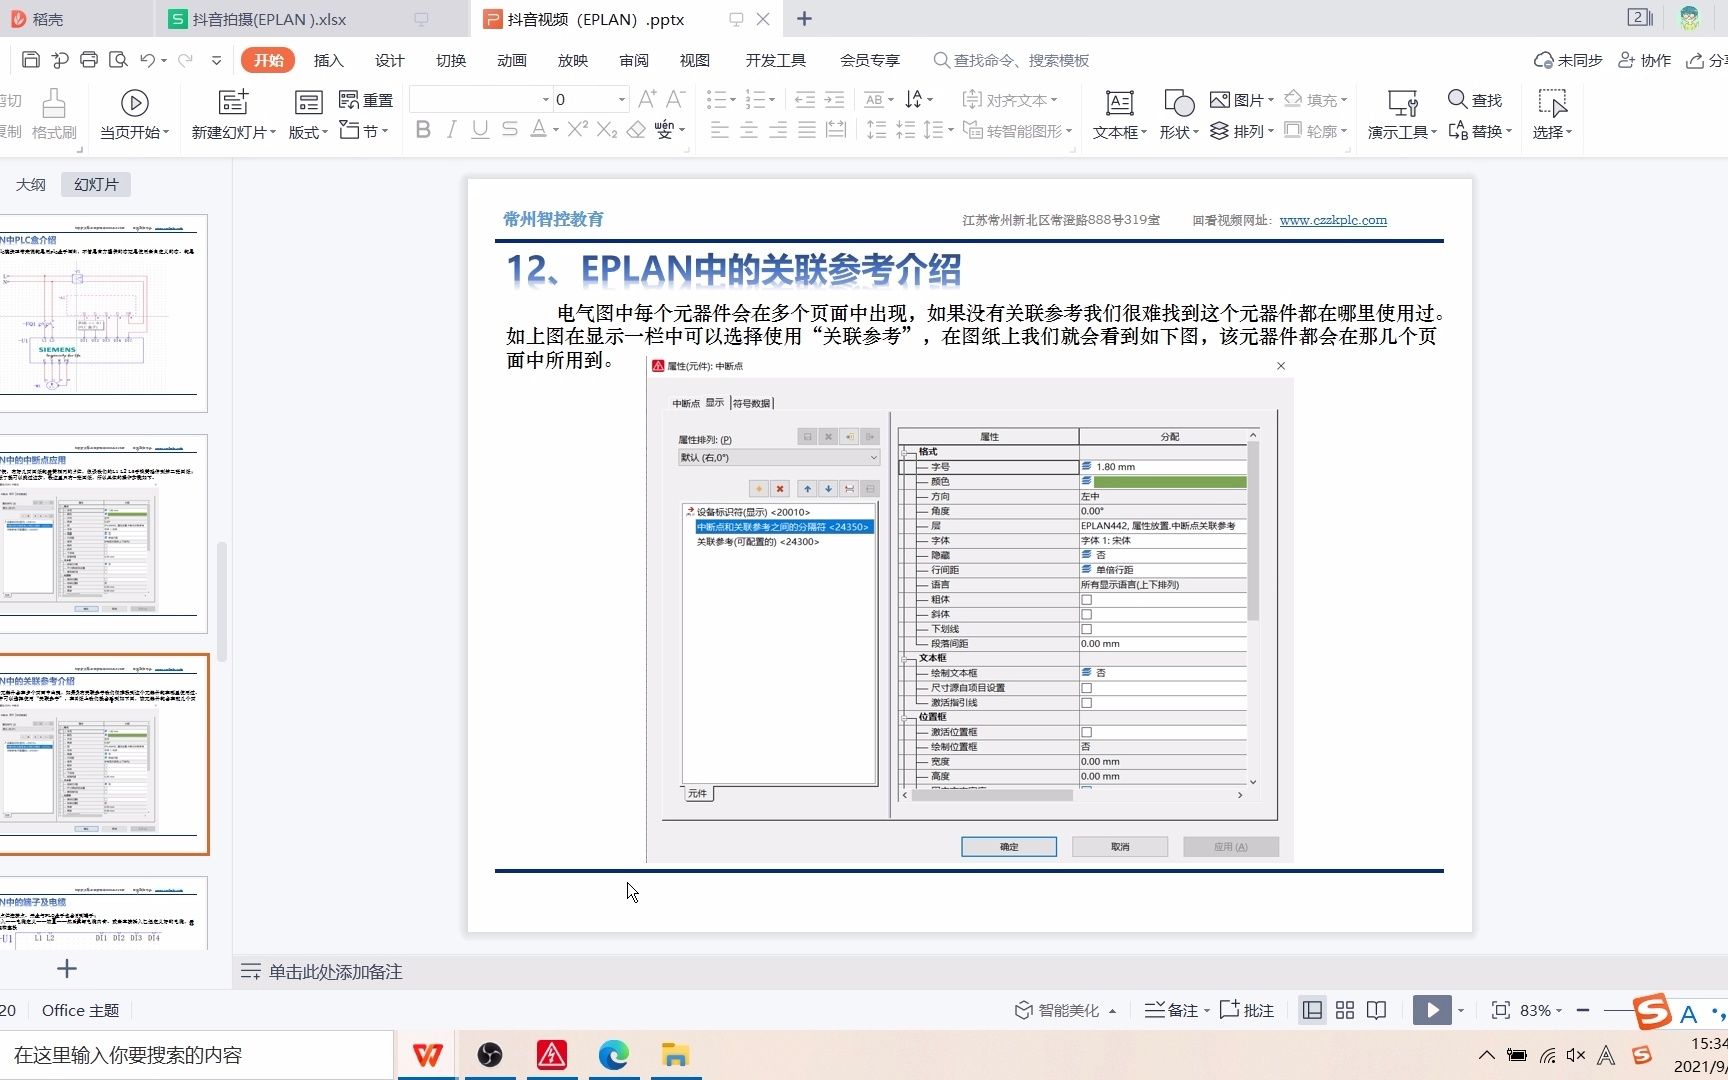Open font color dropdown arrow

[x=555, y=130]
